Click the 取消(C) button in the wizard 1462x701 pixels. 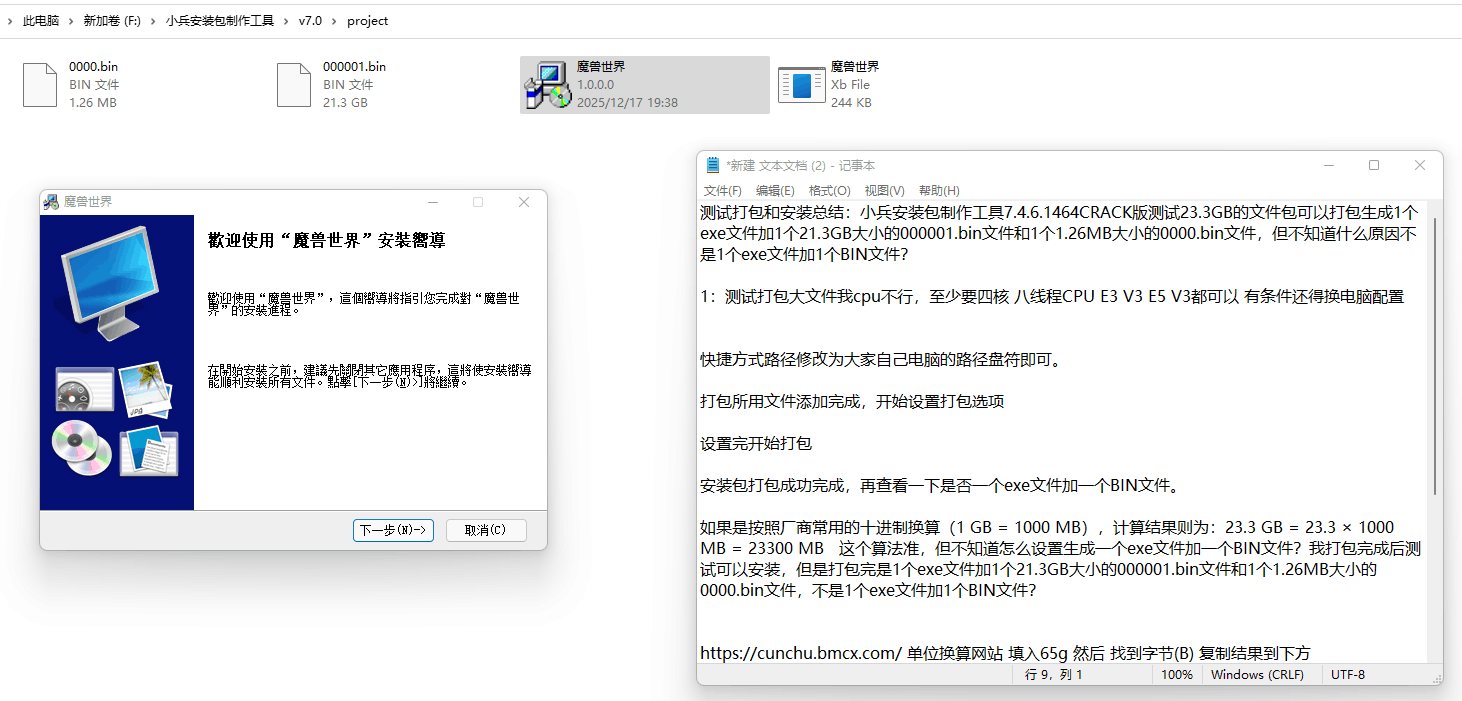pyautogui.click(x=486, y=530)
